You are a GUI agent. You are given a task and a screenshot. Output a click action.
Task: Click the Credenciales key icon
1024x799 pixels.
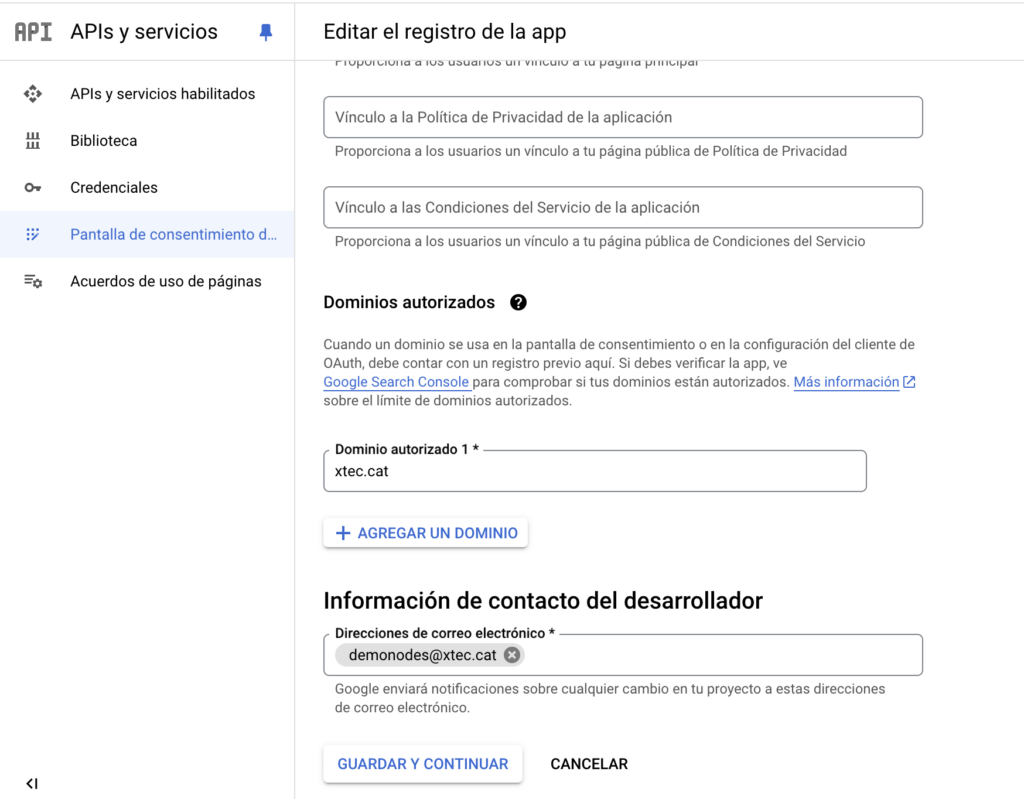tap(33, 188)
